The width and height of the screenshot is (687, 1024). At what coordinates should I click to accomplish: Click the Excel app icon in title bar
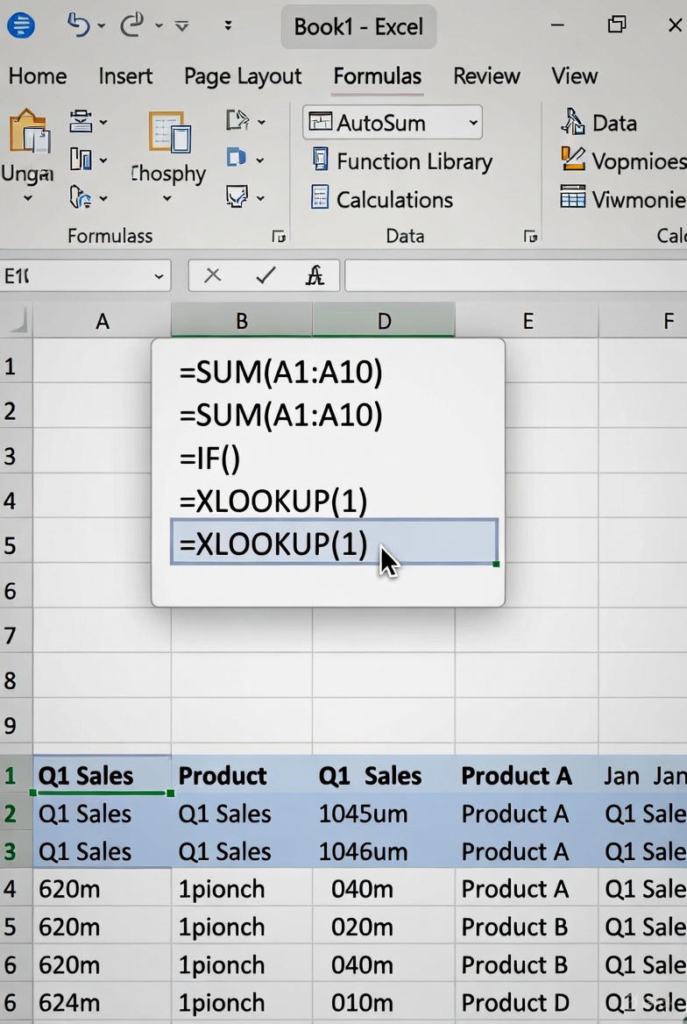click(x=21, y=25)
